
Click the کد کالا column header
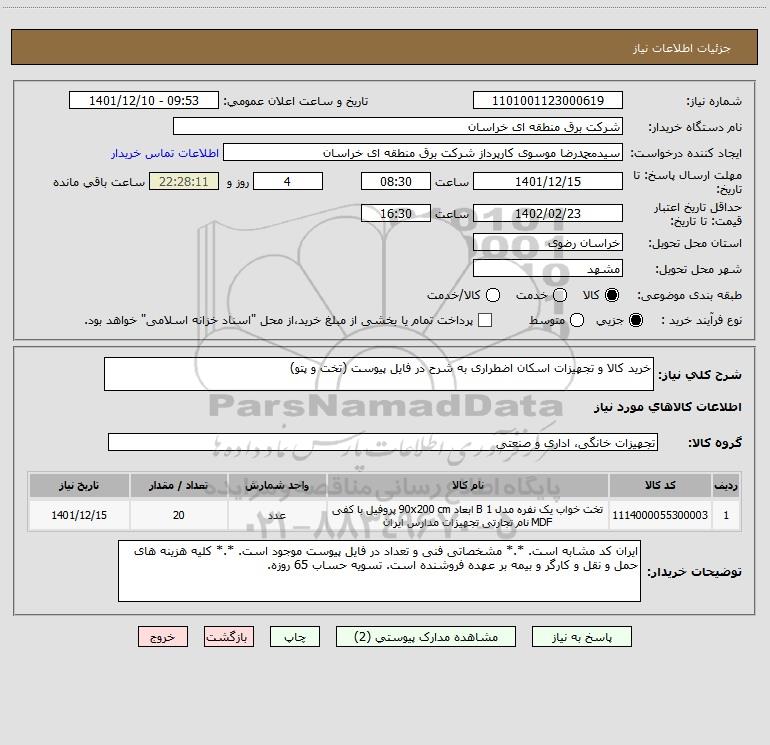pyautogui.click(x=660, y=485)
